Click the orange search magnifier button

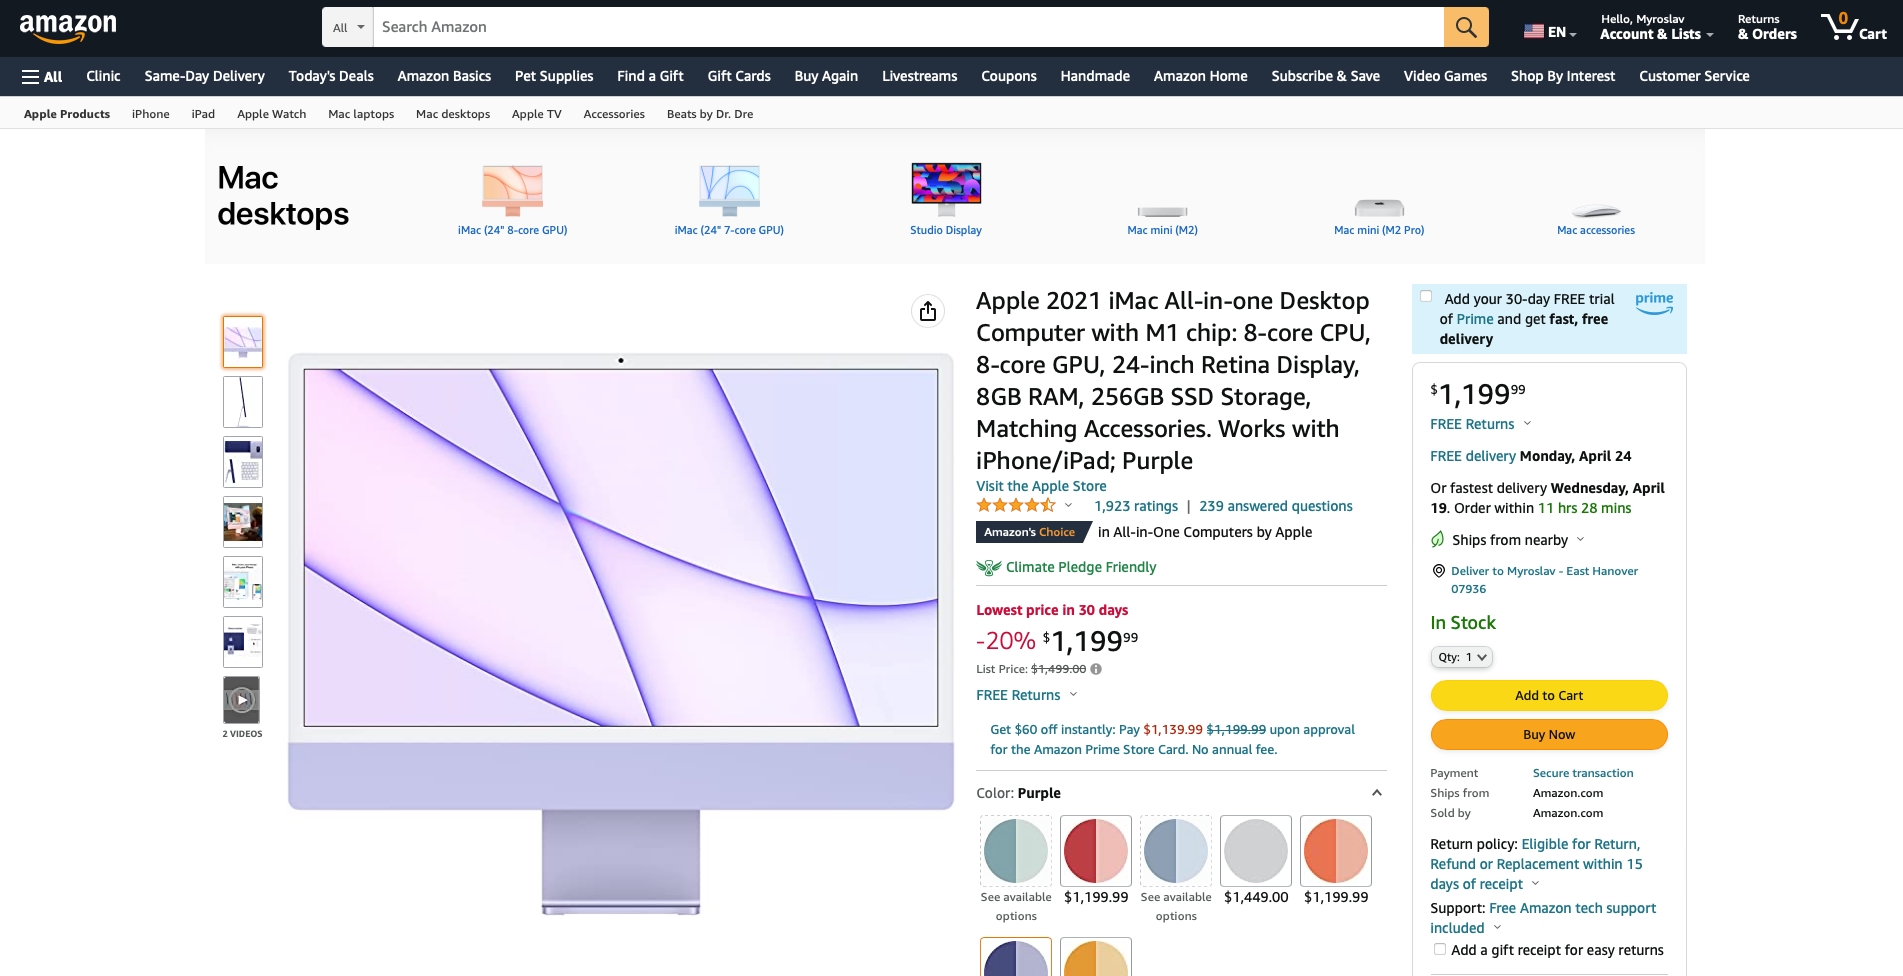[x=1465, y=27]
